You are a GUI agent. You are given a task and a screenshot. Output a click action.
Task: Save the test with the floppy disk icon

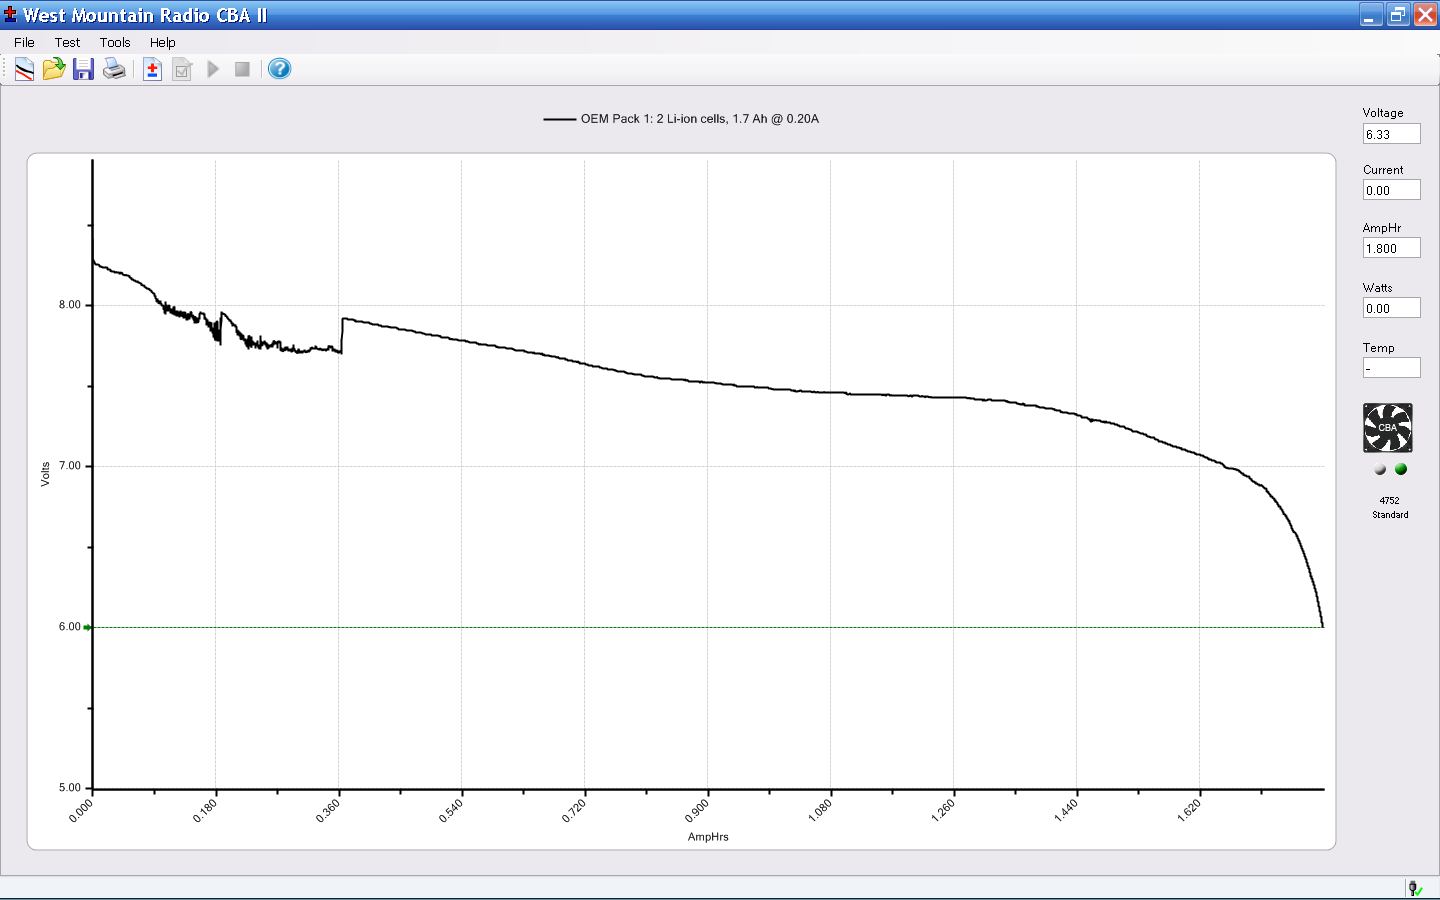(83, 69)
